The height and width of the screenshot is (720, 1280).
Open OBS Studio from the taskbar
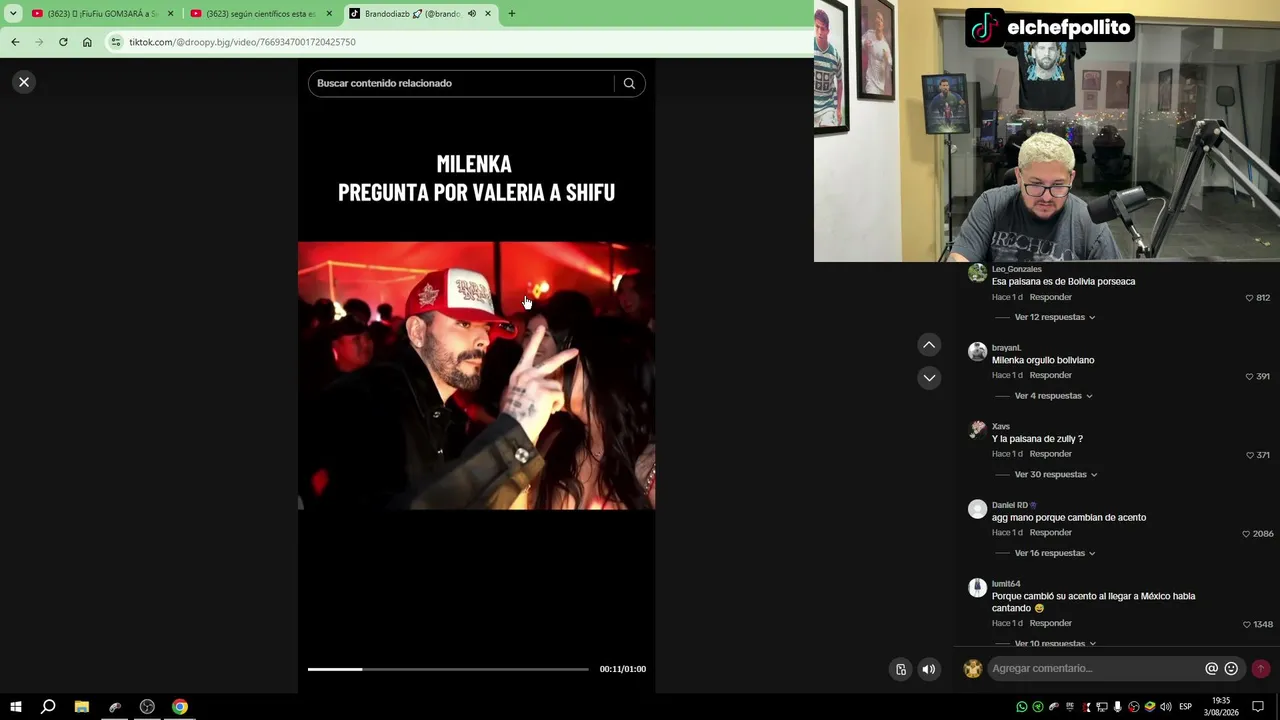pyautogui.click(x=147, y=707)
